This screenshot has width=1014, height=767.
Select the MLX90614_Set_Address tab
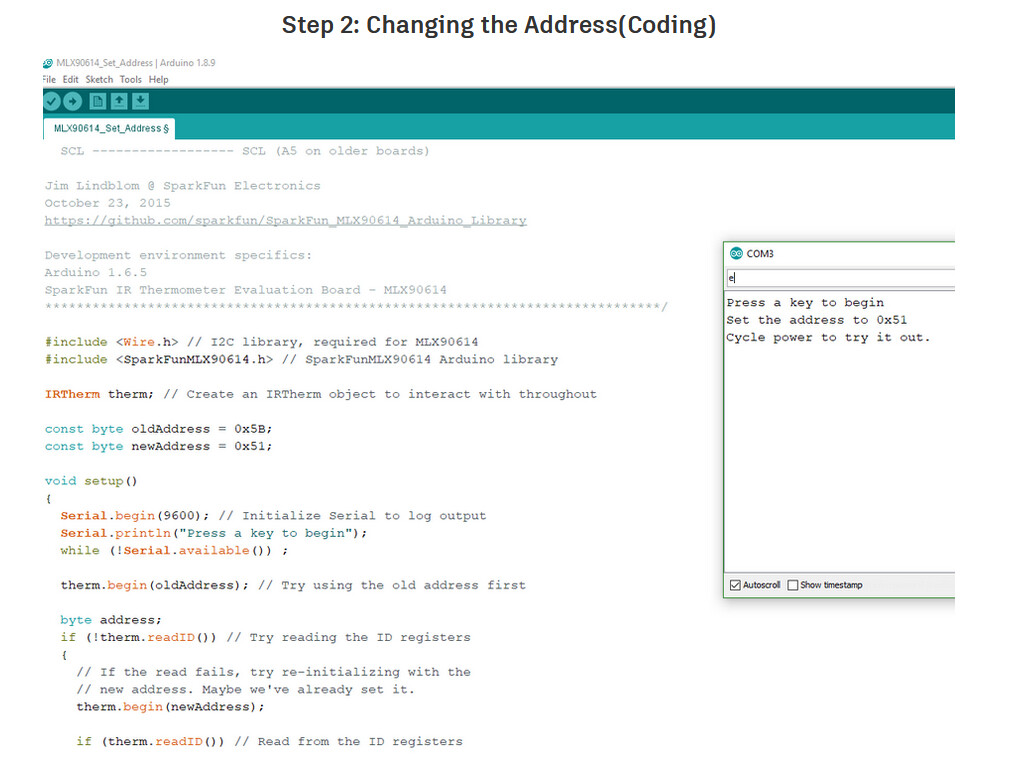point(110,129)
